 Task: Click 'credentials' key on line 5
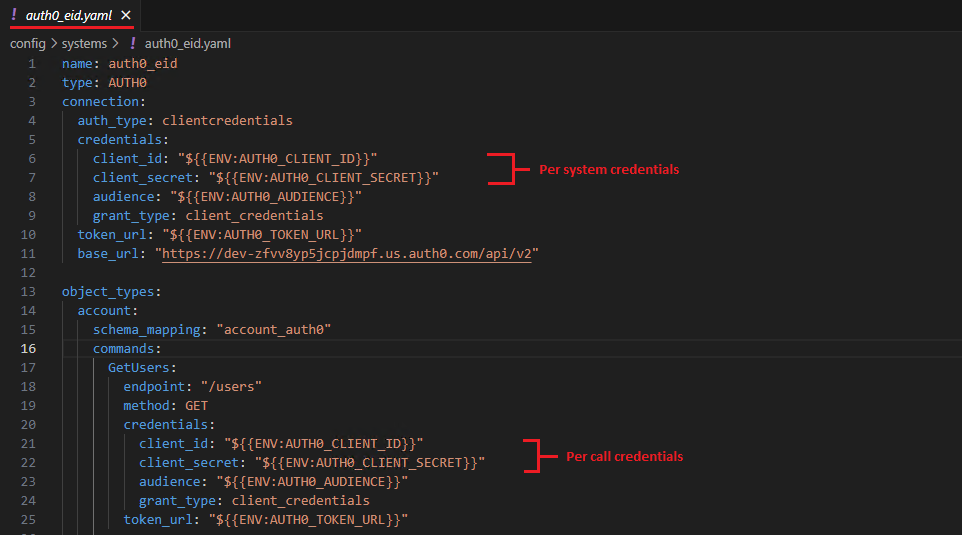[x=120, y=140]
